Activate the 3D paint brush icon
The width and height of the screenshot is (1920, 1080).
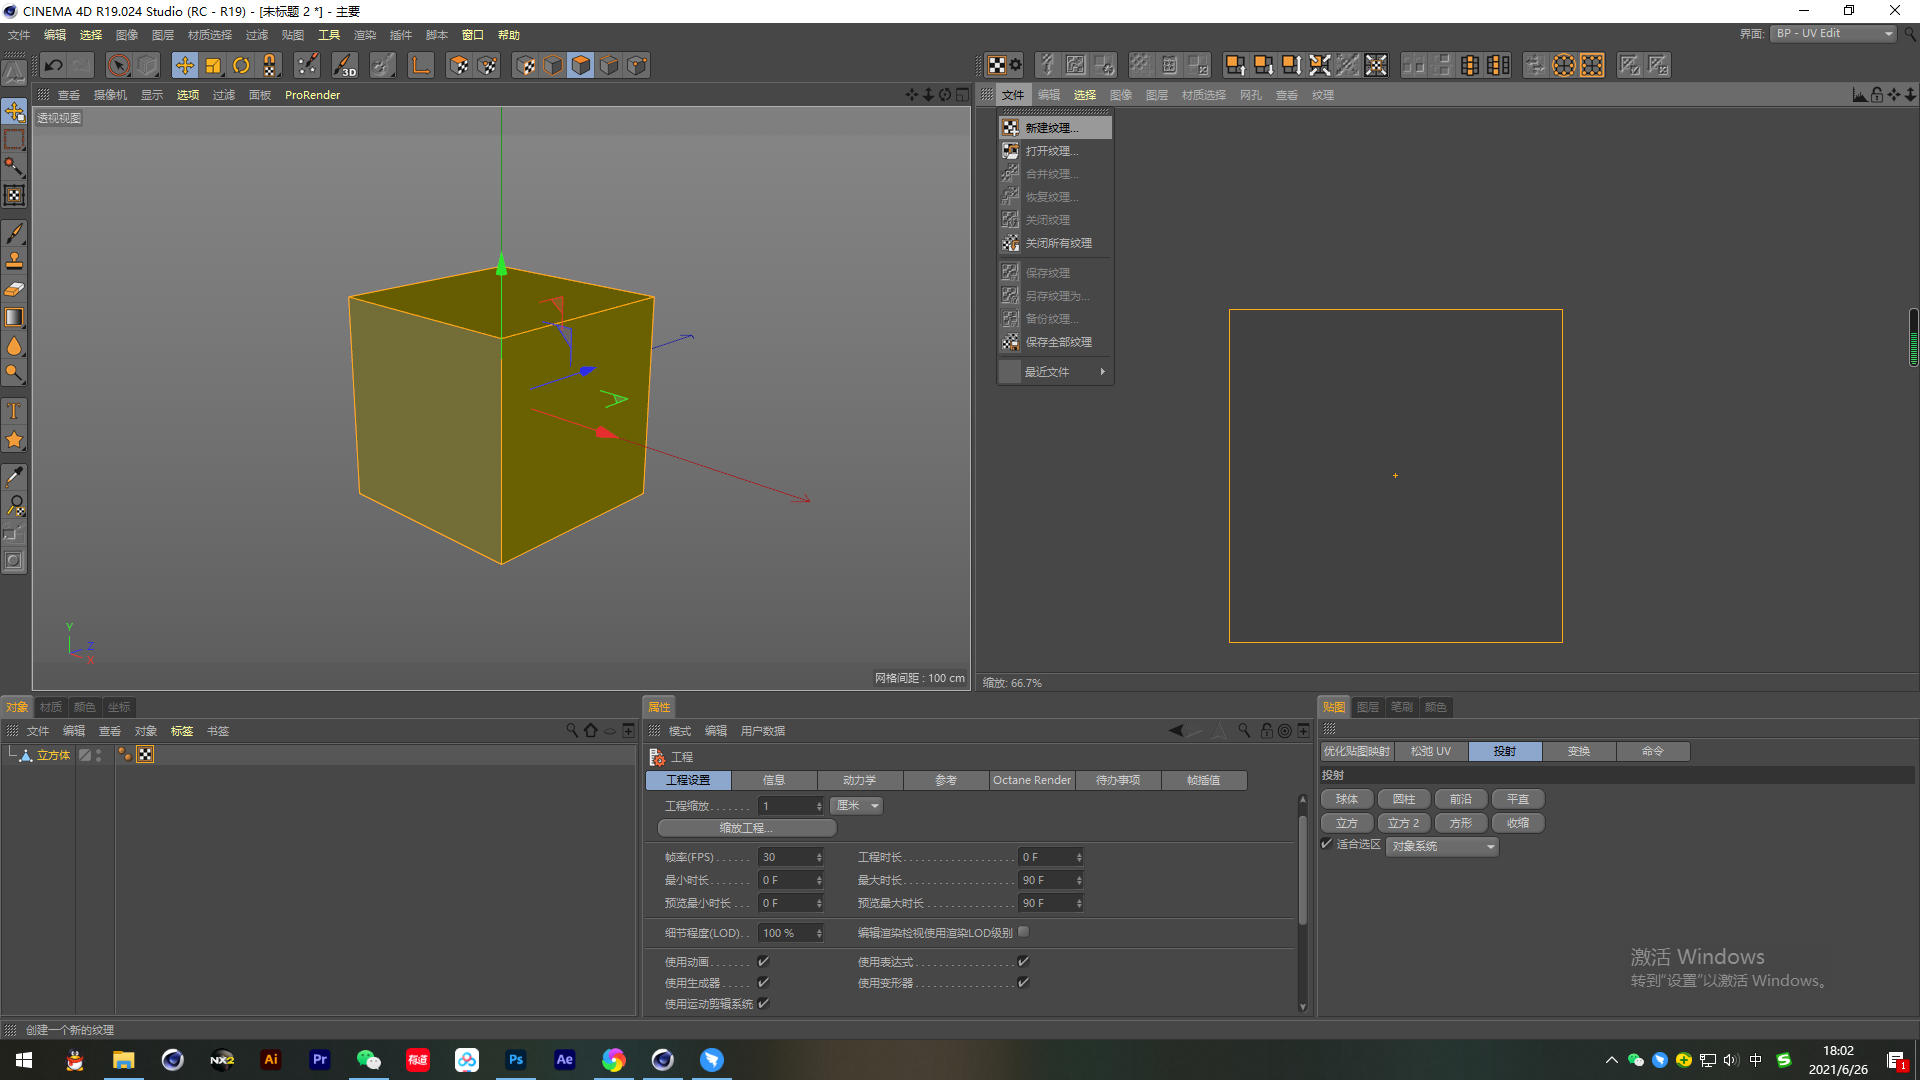pyautogui.click(x=345, y=66)
